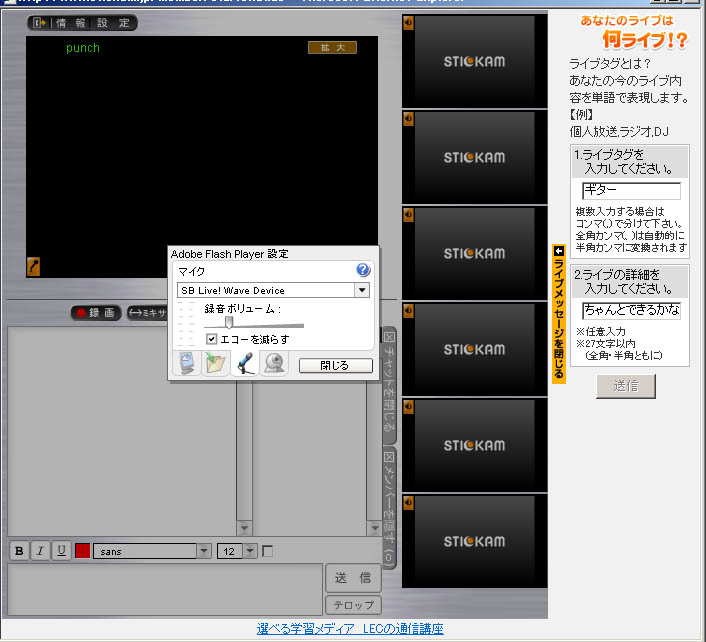The image size is (706, 642).
Task: Hide members via メンバーを隠す side tab
Action: click(389, 508)
